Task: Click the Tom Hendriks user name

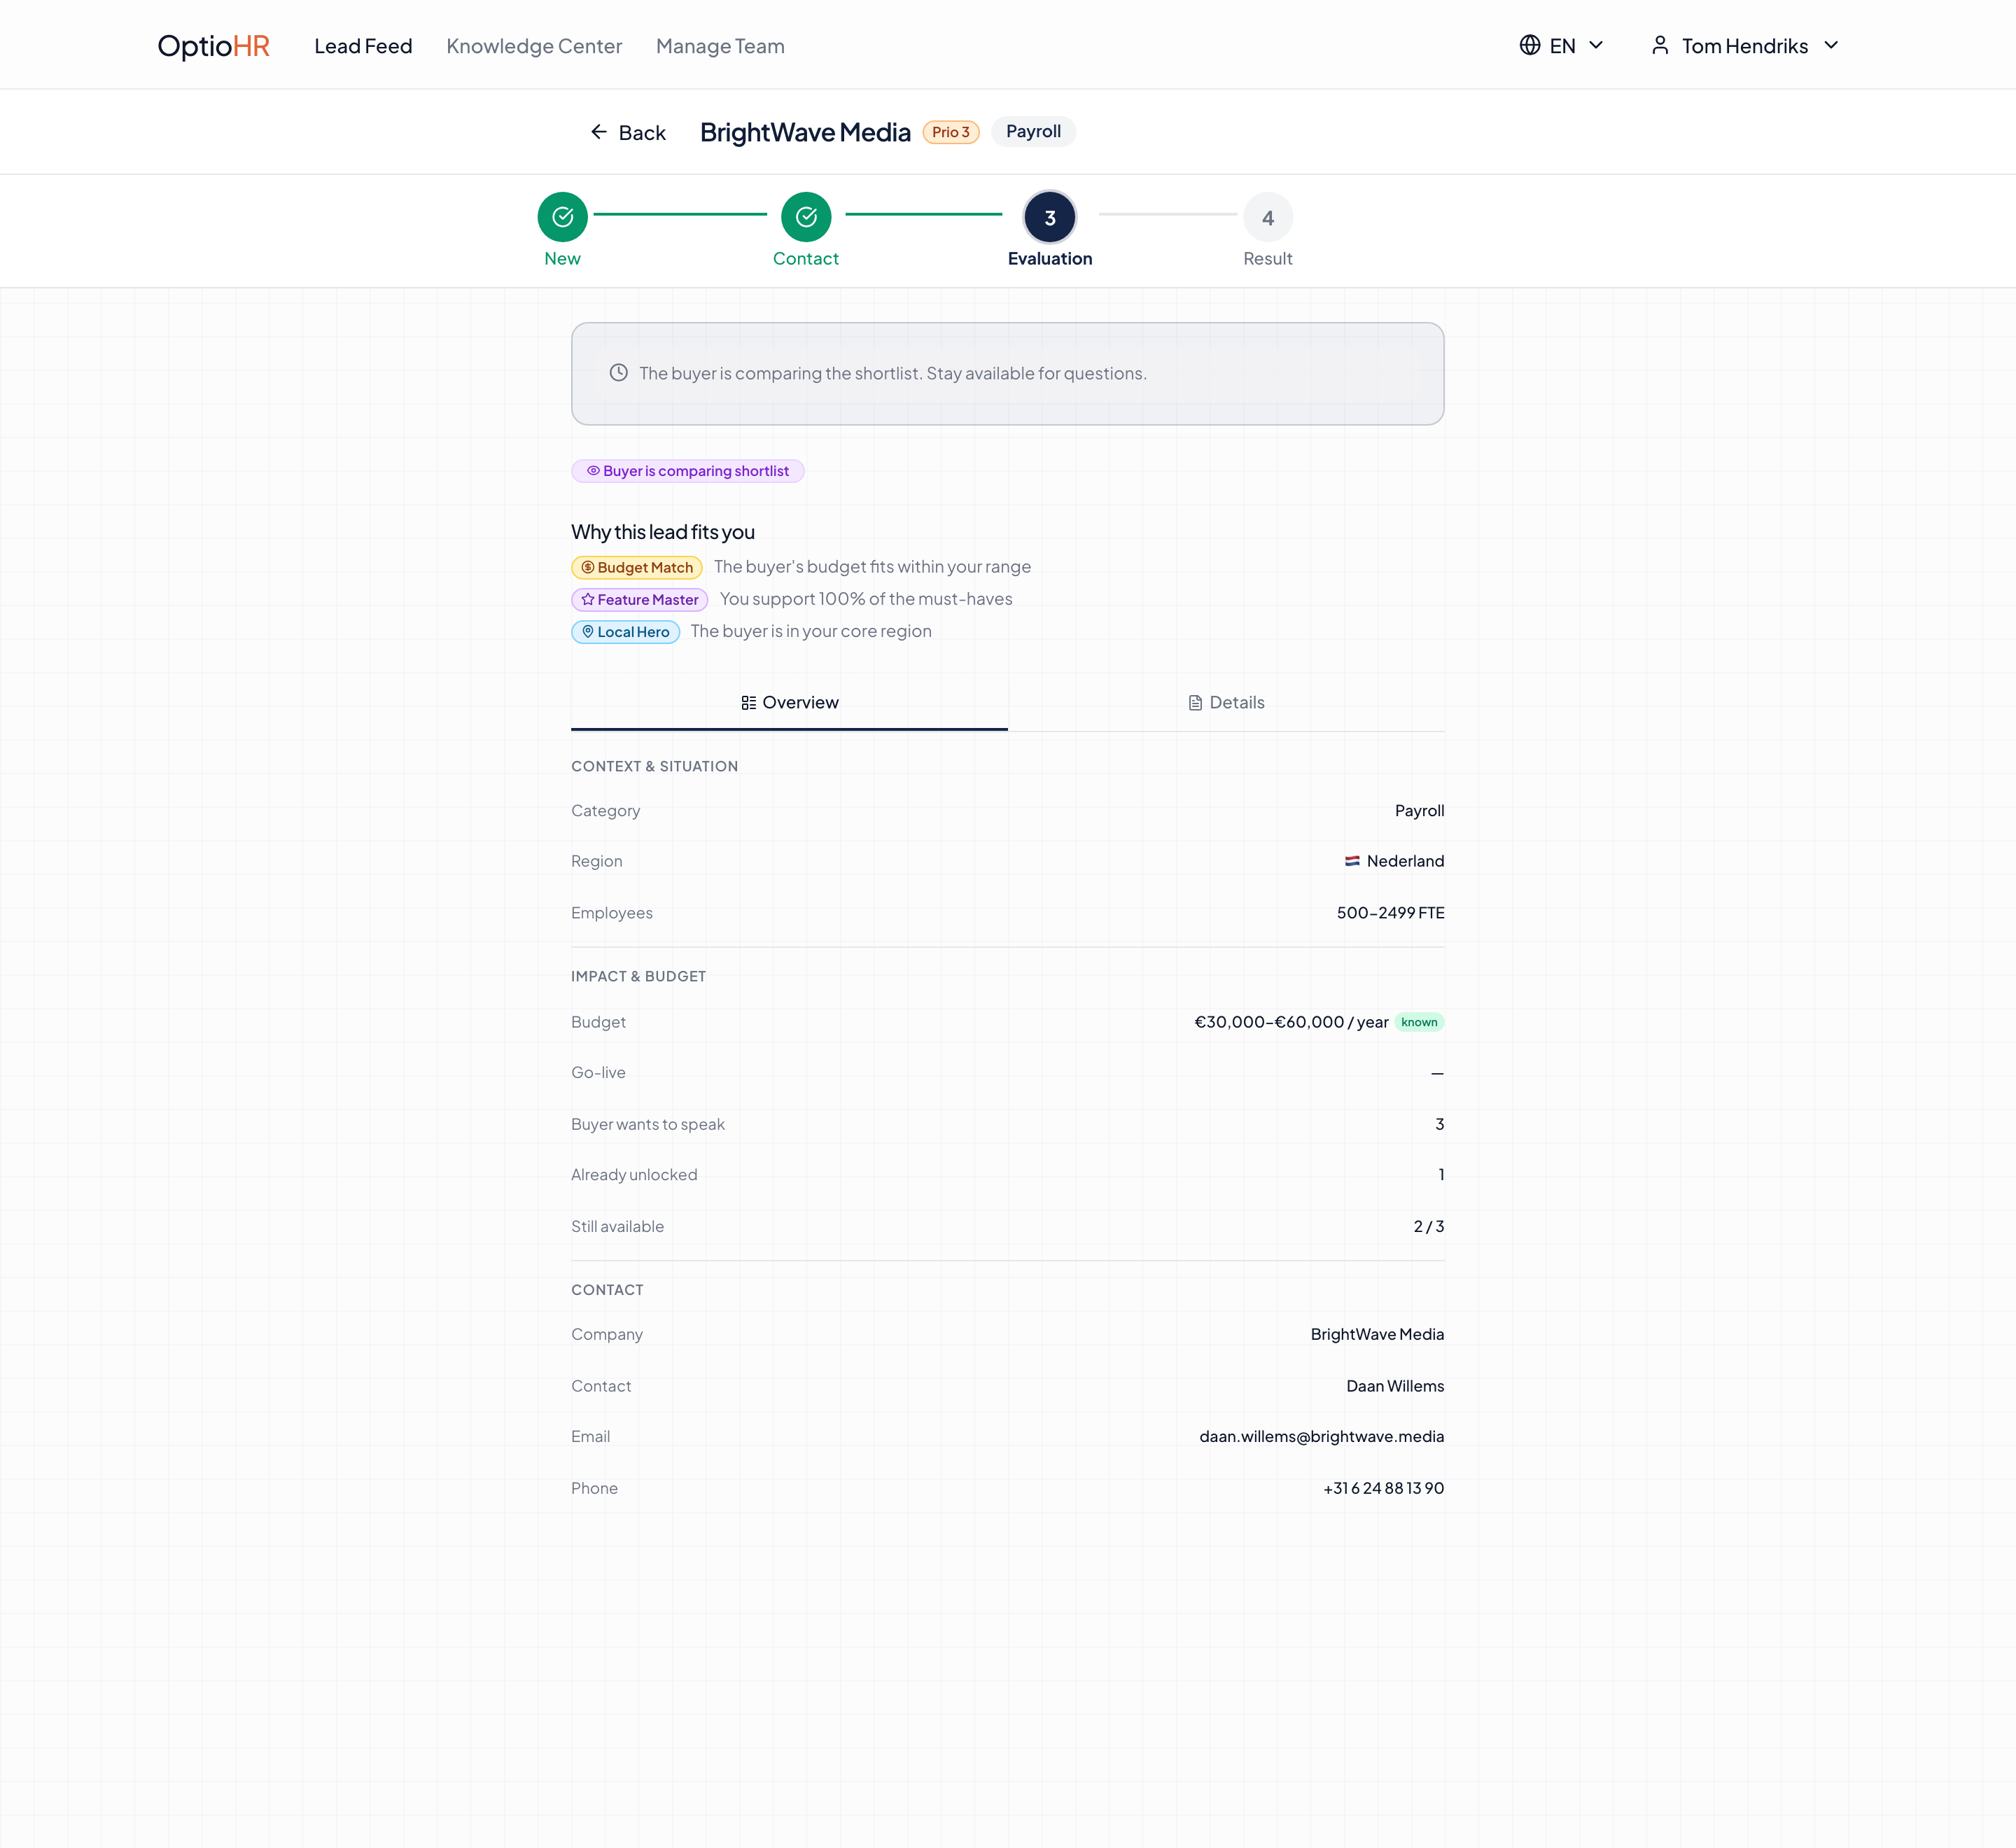Action: click(x=1744, y=46)
